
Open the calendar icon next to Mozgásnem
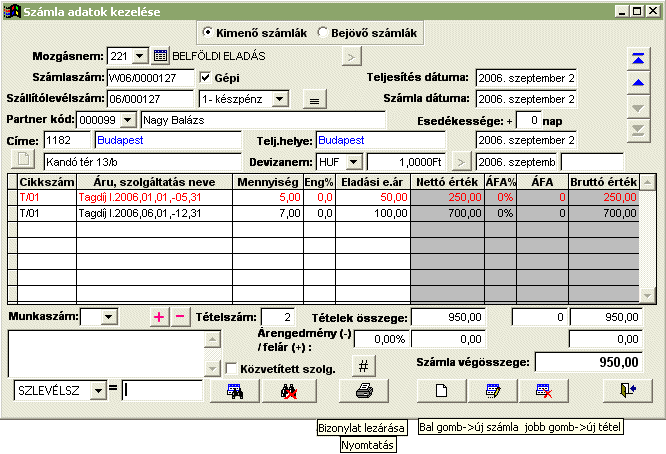160,56
